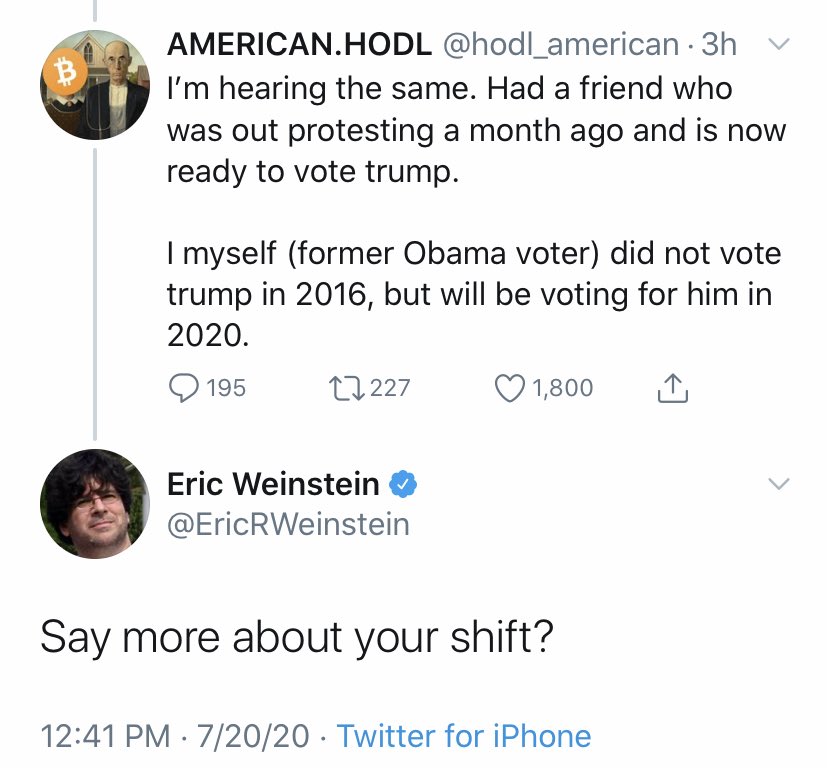The height and width of the screenshot is (768, 827).
Task: Click the 3h timestamp on the tweet
Action: pos(718,45)
